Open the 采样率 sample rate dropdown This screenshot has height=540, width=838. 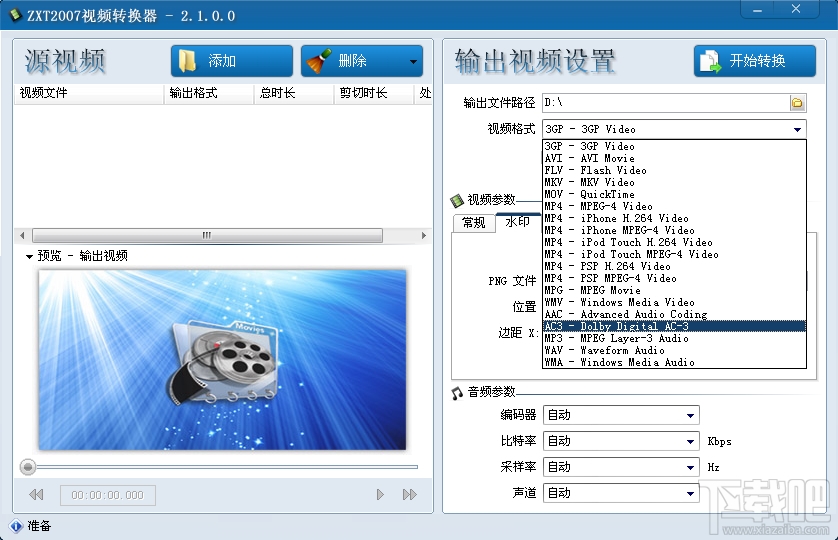click(x=622, y=467)
